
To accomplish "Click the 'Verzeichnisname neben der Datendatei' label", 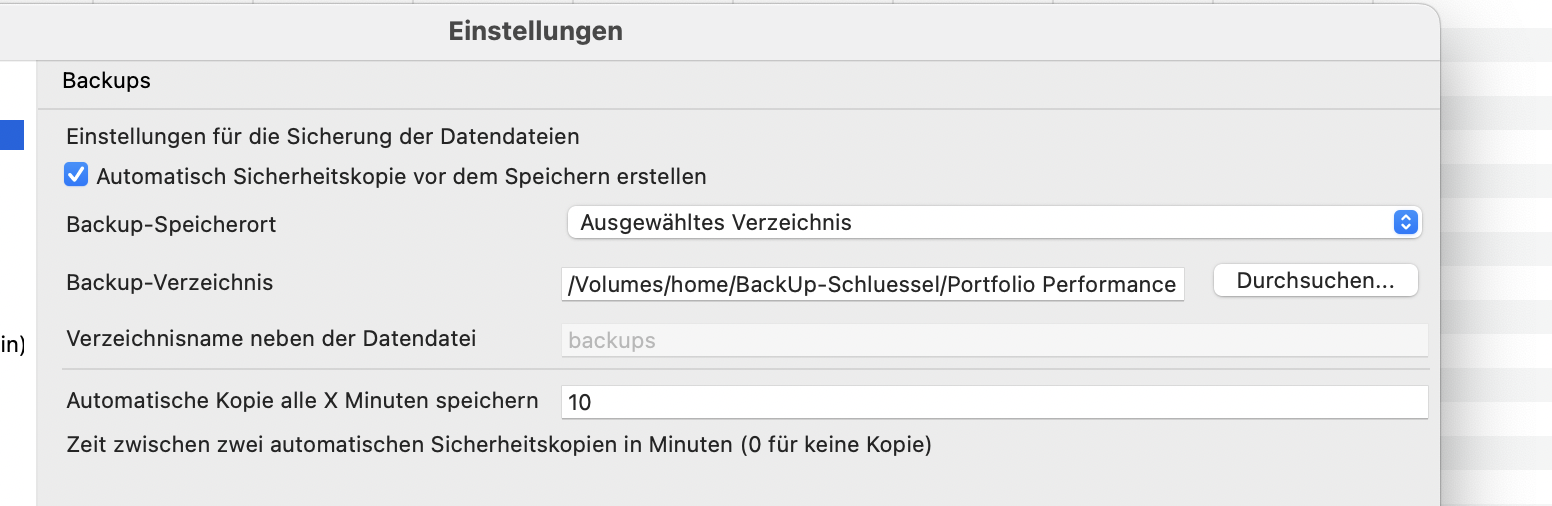I will (x=271, y=339).
